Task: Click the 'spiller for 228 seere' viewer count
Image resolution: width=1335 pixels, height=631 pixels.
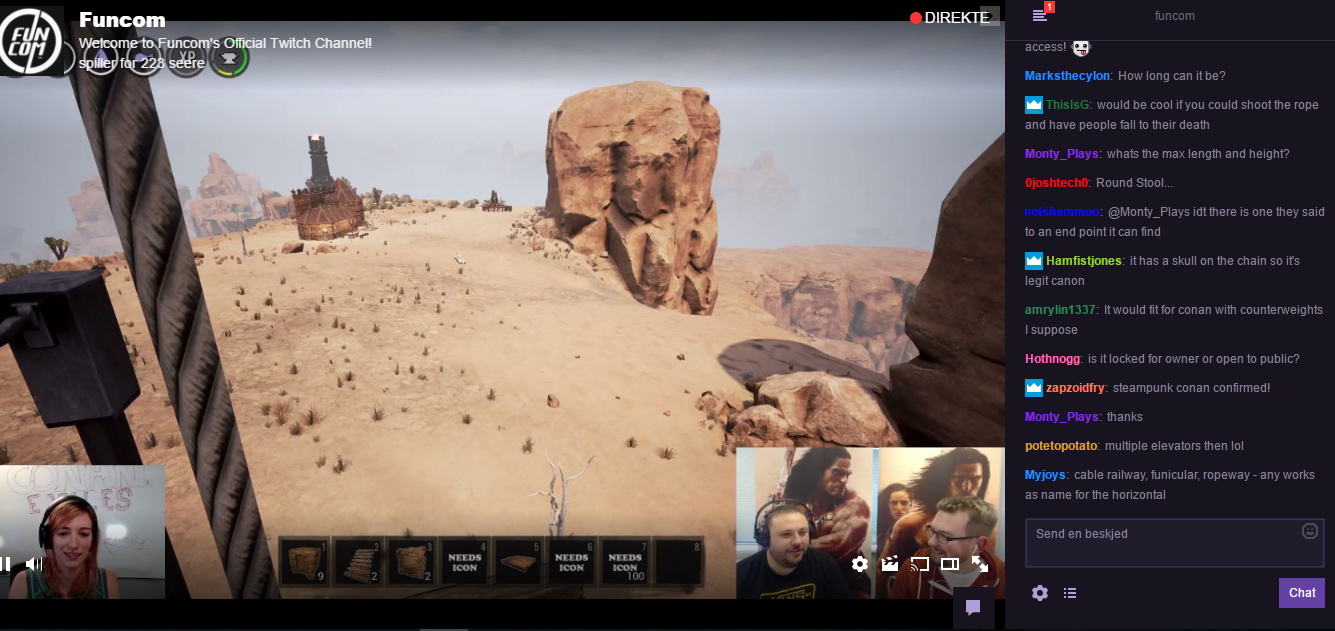Action: [x=142, y=63]
